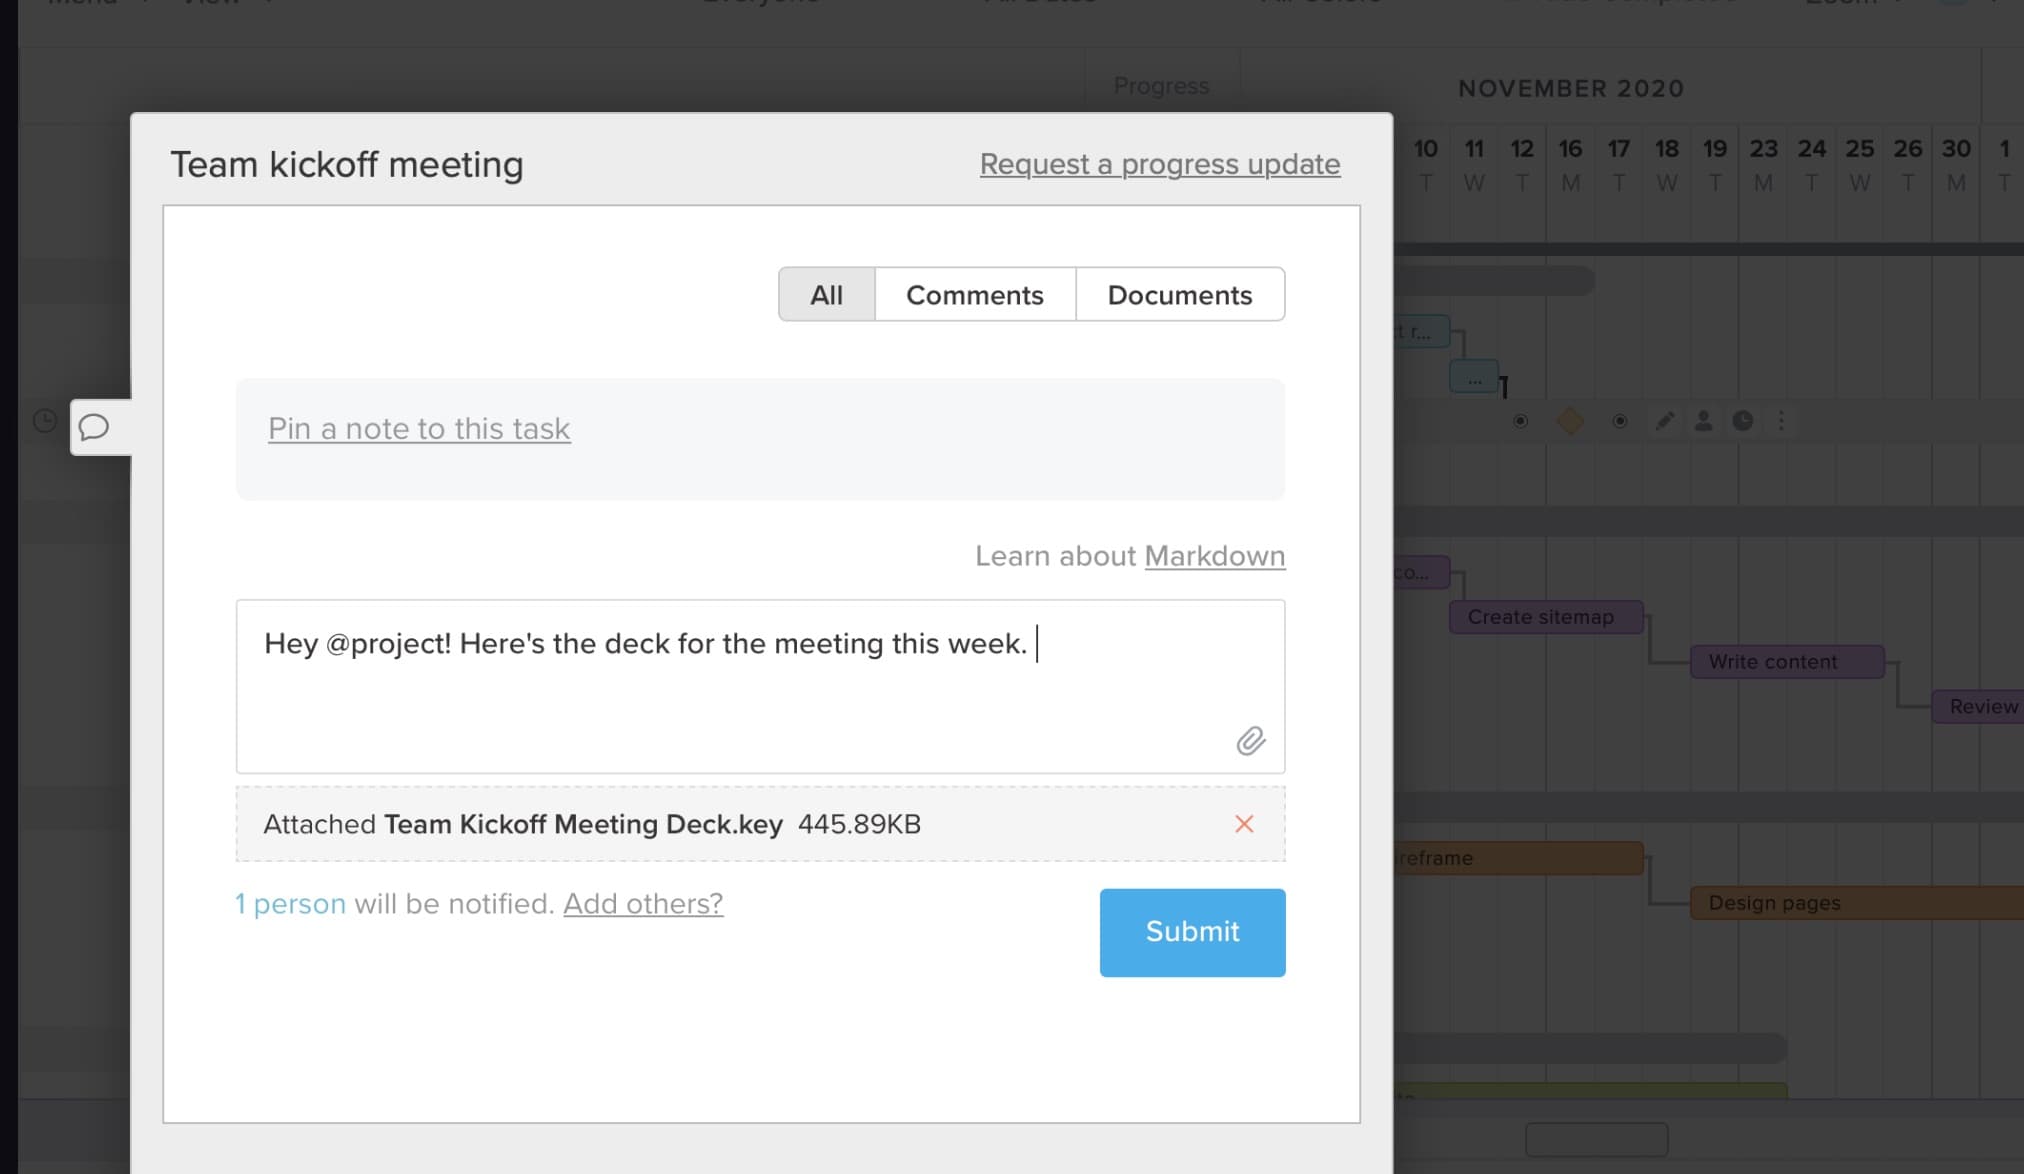Switch to the Comments tab
The image size is (2024, 1174).
[974, 294]
